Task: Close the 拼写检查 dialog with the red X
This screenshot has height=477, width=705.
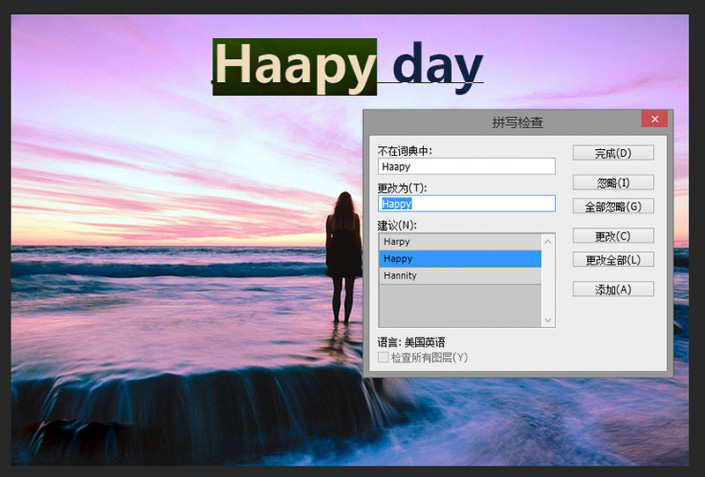Action: point(654,119)
